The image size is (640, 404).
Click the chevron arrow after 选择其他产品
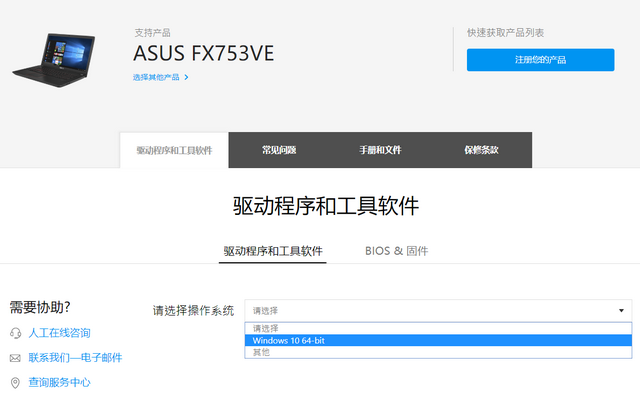pos(186,77)
